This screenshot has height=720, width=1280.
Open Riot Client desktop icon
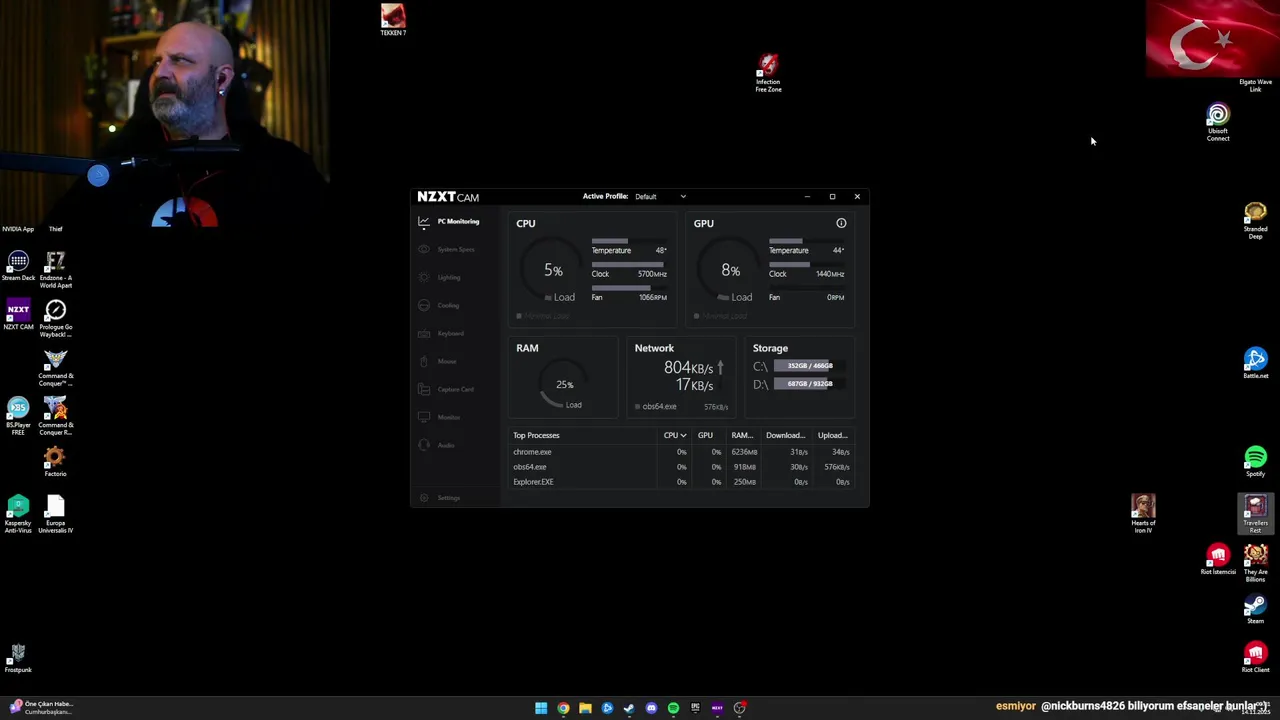tap(1255, 658)
